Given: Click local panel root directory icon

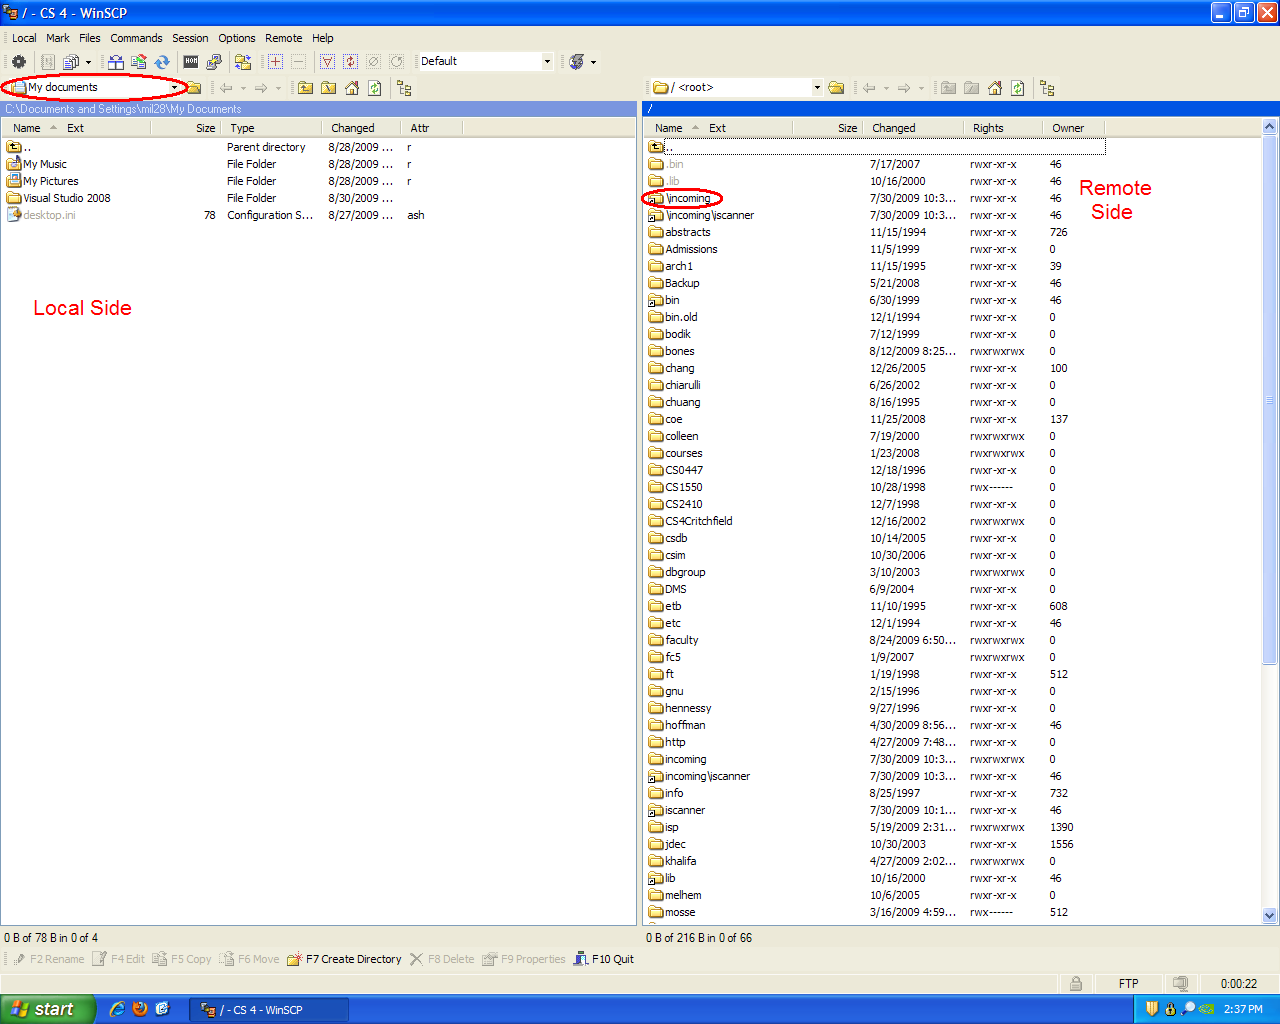Looking at the screenshot, I should (328, 88).
